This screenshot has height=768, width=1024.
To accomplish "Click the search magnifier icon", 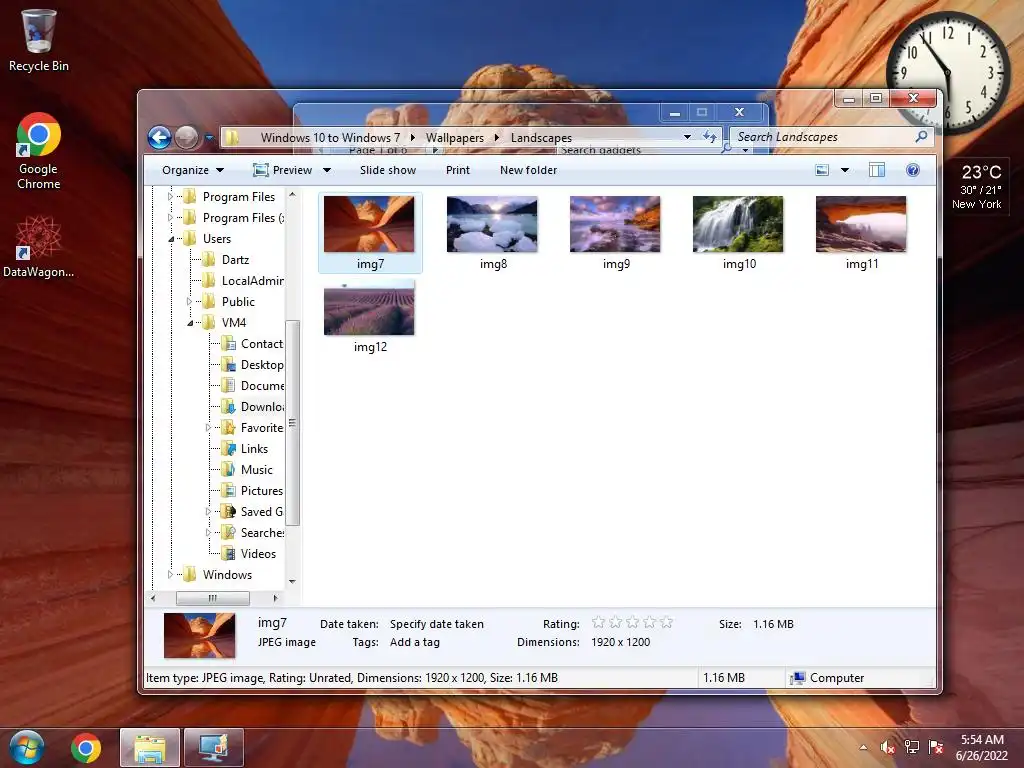I will [921, 136].
